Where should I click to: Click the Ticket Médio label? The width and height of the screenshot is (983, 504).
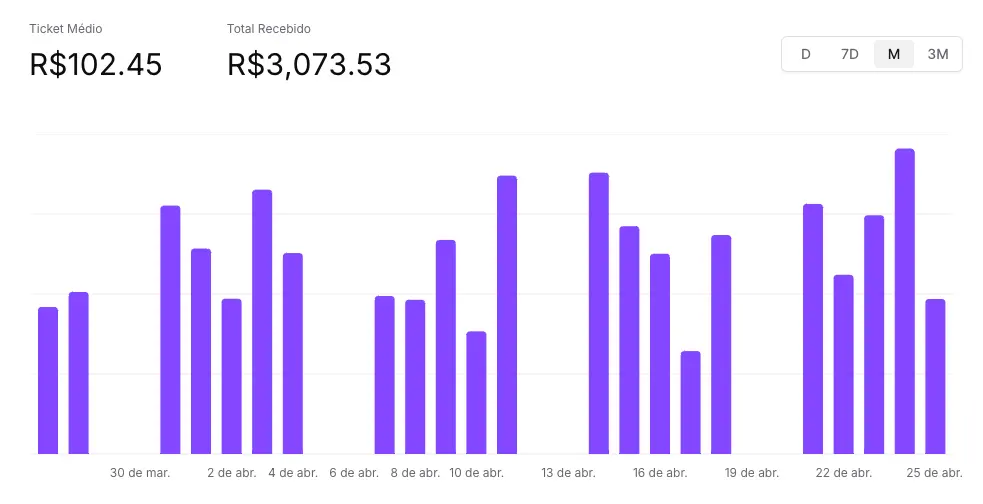coord(66,29)
